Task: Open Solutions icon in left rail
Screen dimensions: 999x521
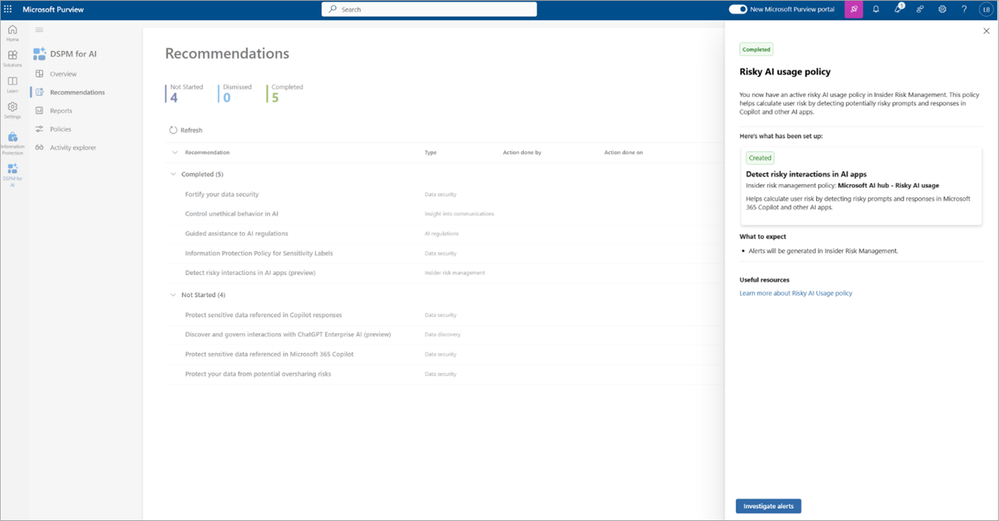Action: click(12, 55)
